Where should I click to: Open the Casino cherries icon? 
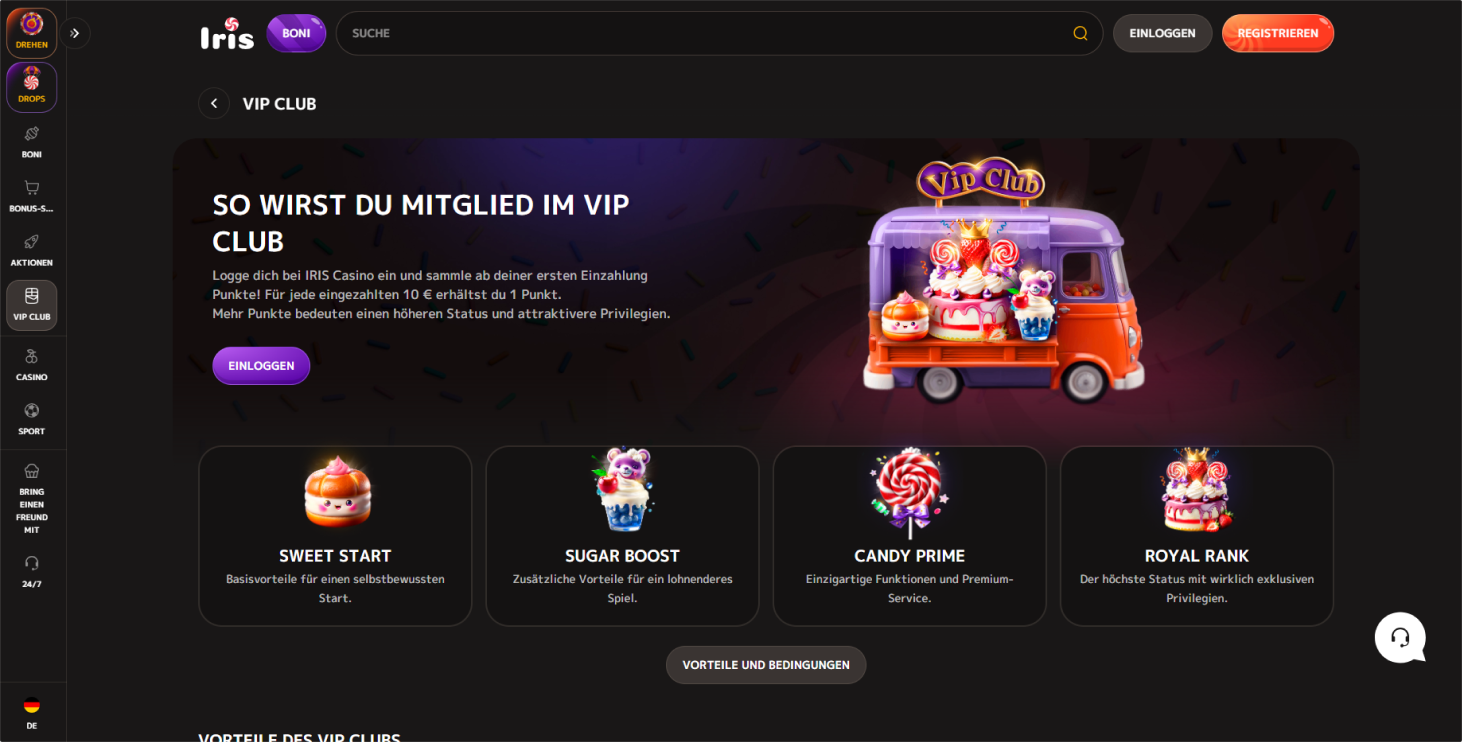tap(32, 365)
